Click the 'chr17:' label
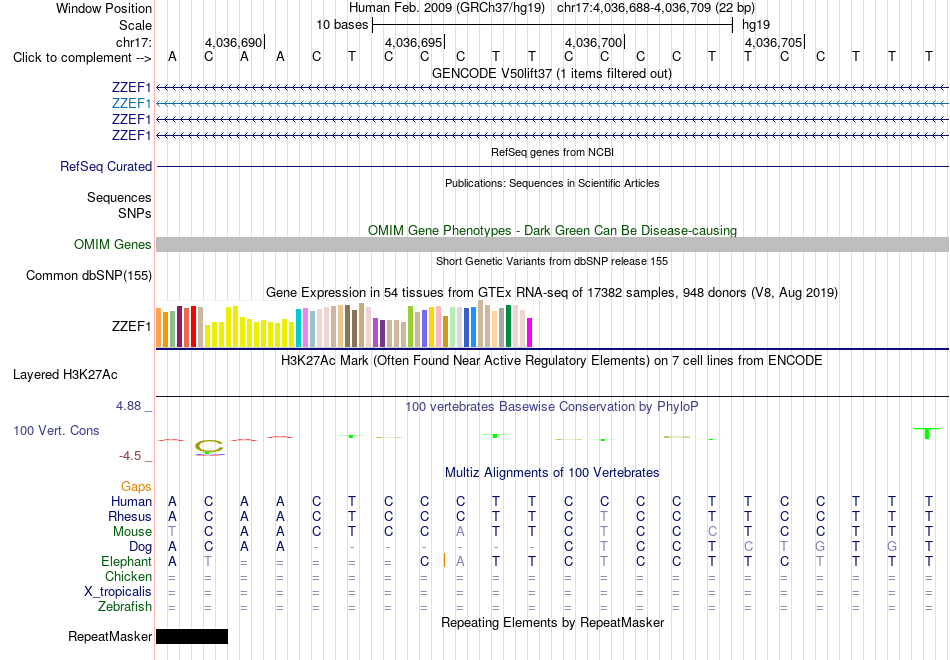Viewport: 950px width, 660px height. 134,42
